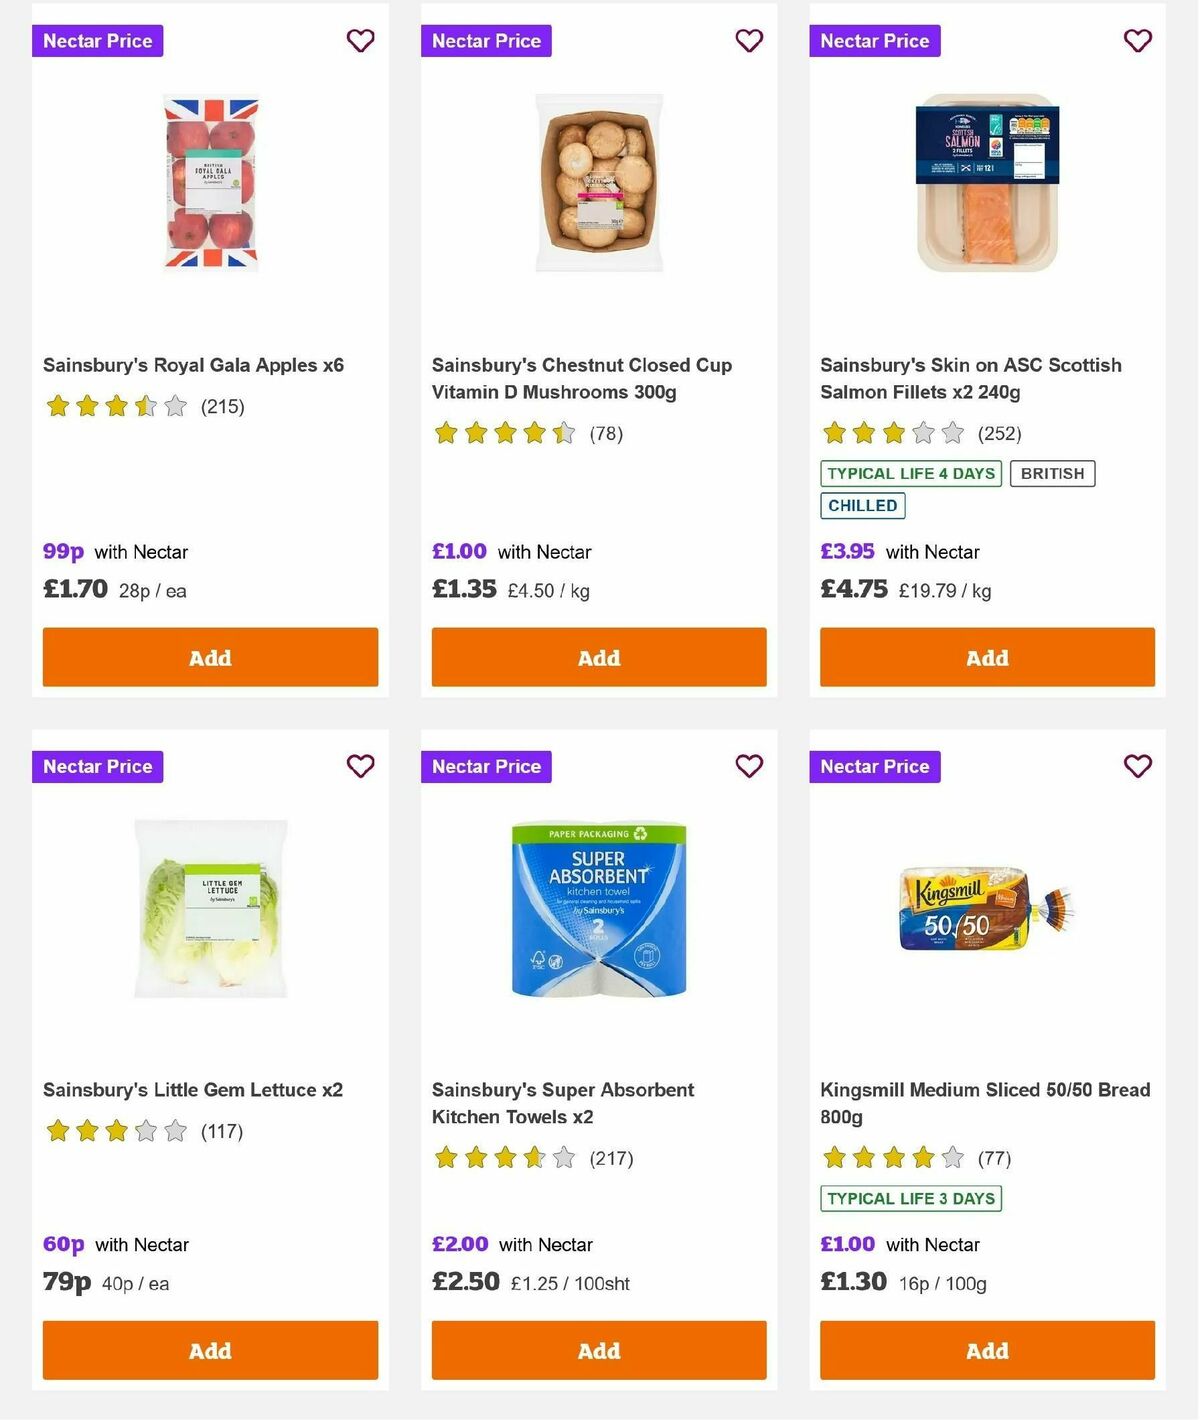Screen dimensions: 1200x1420
Task: Click the Nectar Price badge on apples
Action: point(97,41)
